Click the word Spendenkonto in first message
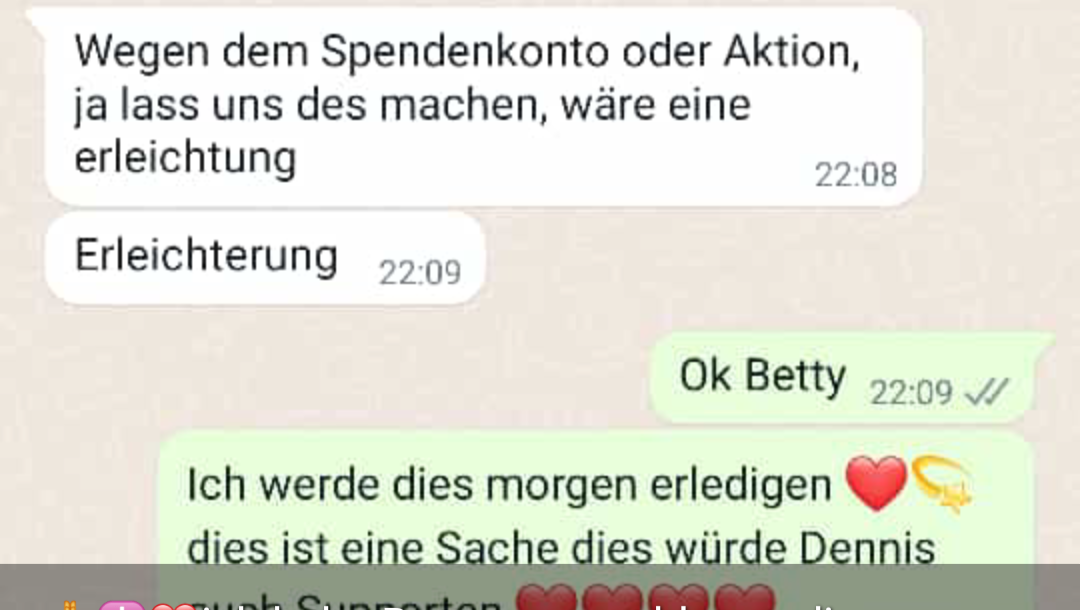This screenshot has height=610, width=1080. point(465,52)
